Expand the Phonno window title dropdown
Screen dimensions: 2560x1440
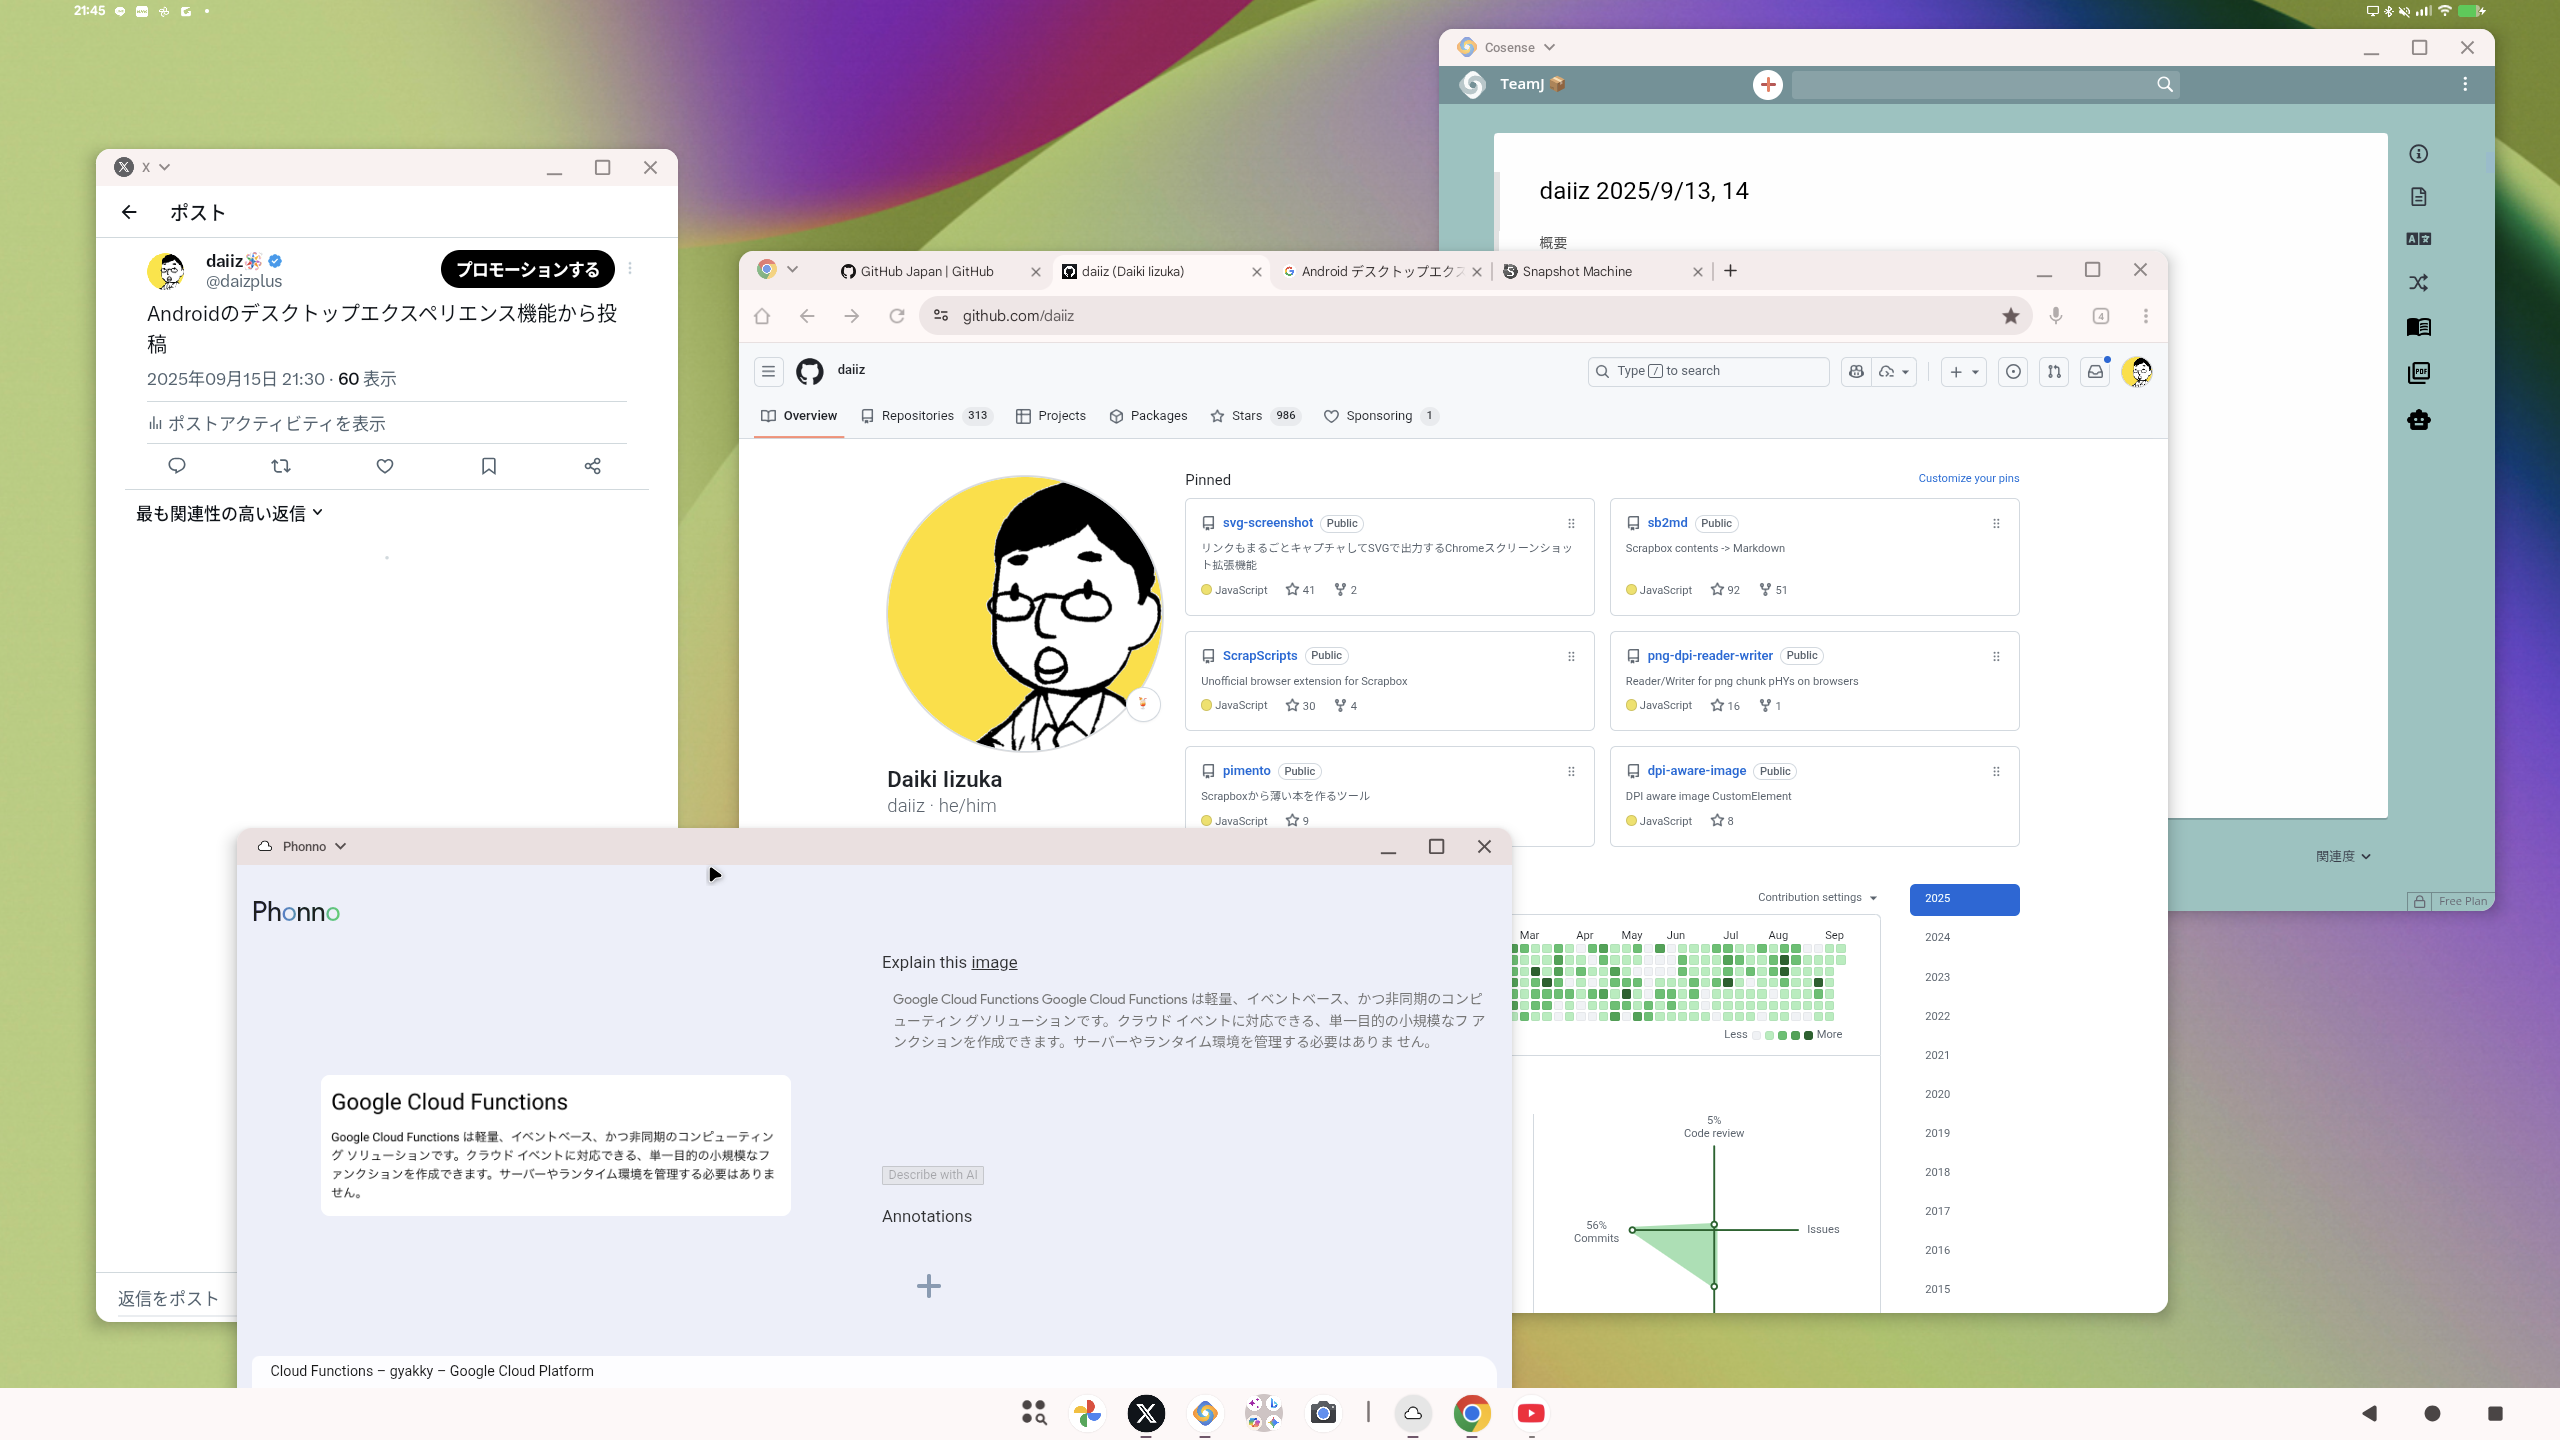[x=341, y=847]
